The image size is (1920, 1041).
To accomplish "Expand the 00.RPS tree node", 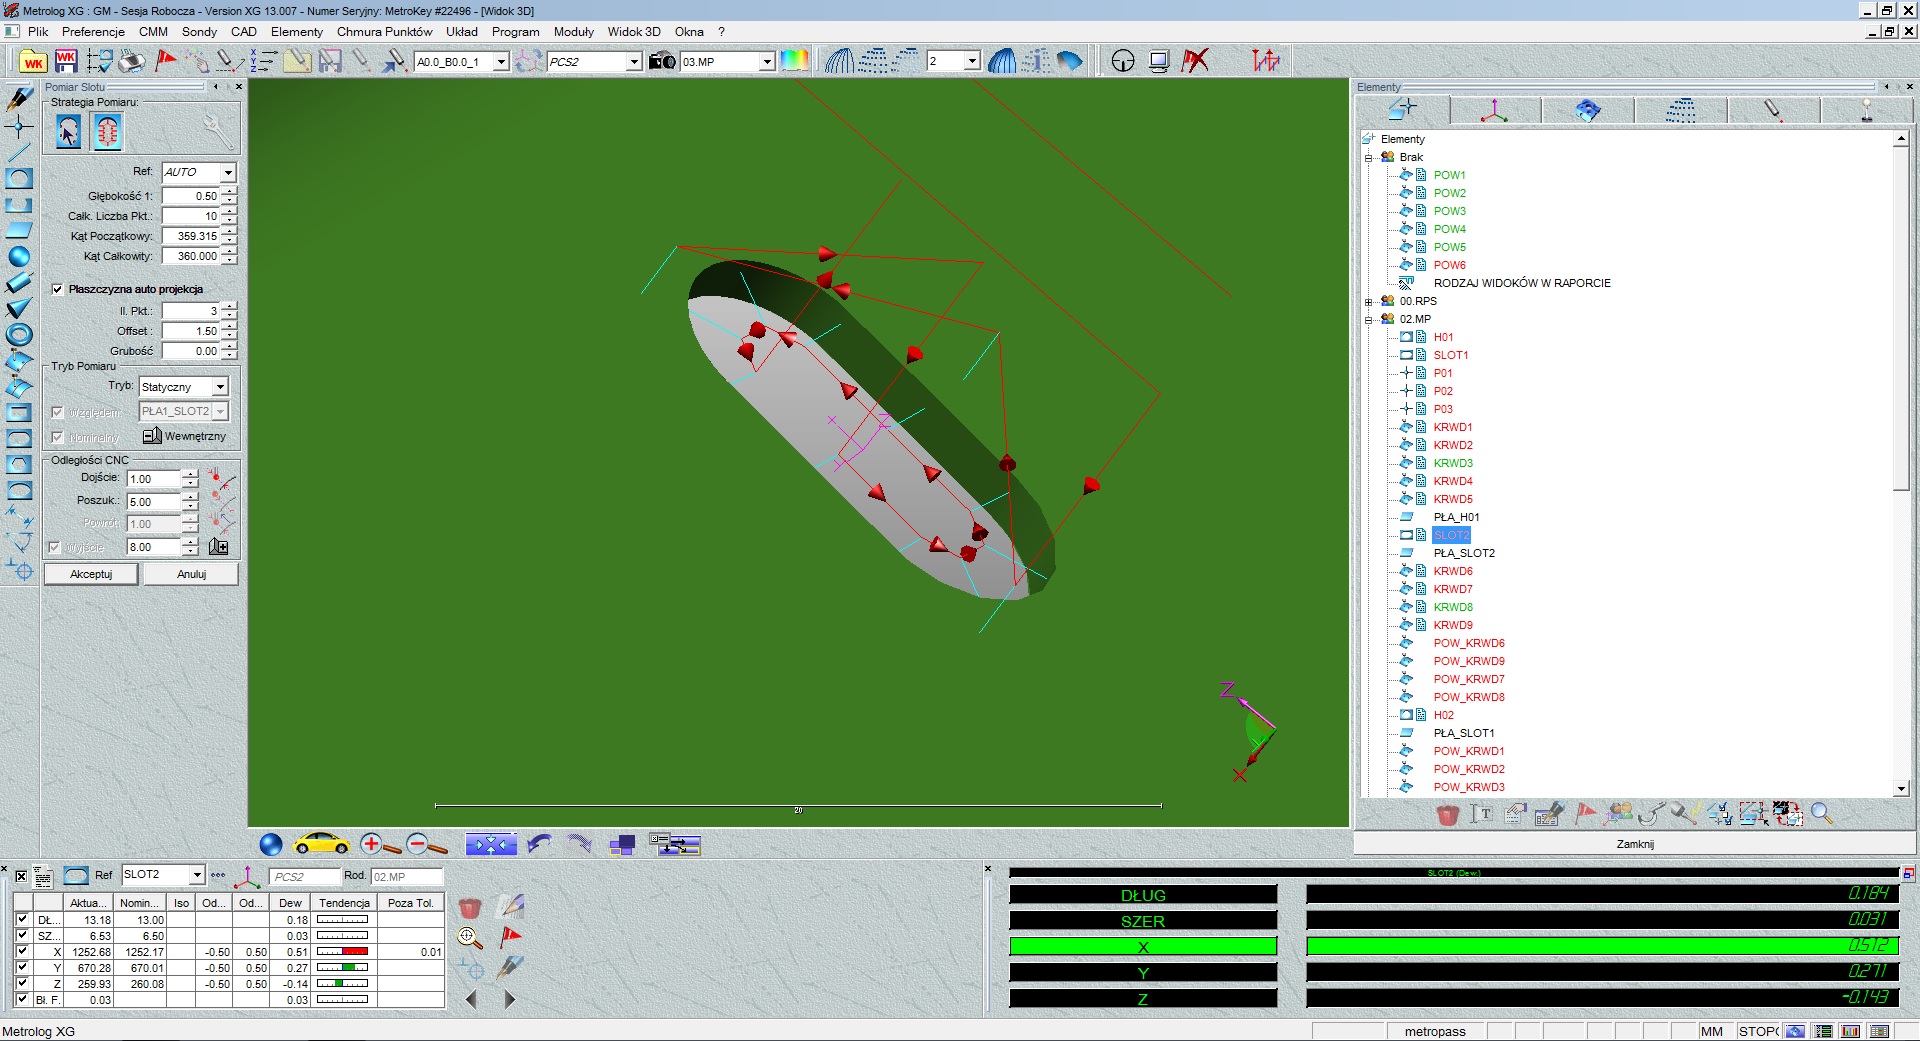I will [1368, 301].
